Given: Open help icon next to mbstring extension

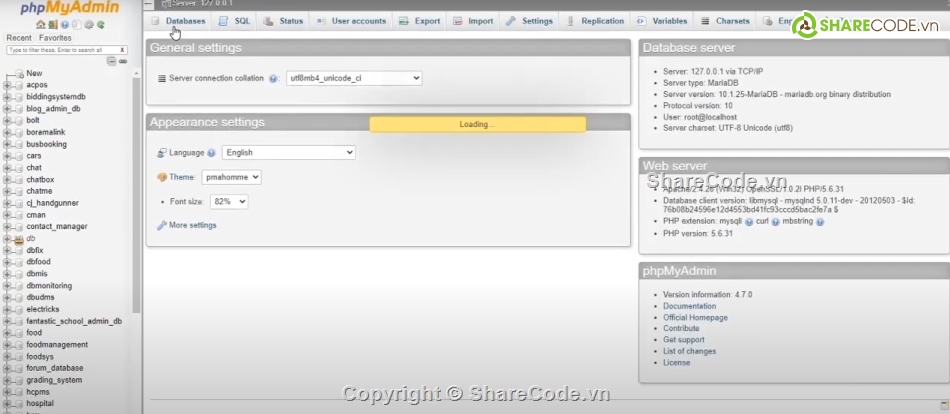Looking at the screenshot, I should 820,222.
